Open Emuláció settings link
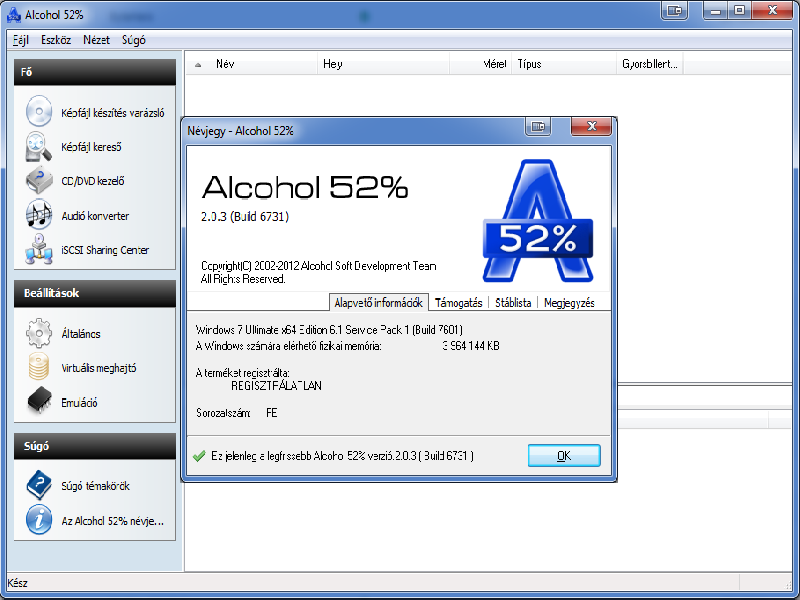 point(79,403)
